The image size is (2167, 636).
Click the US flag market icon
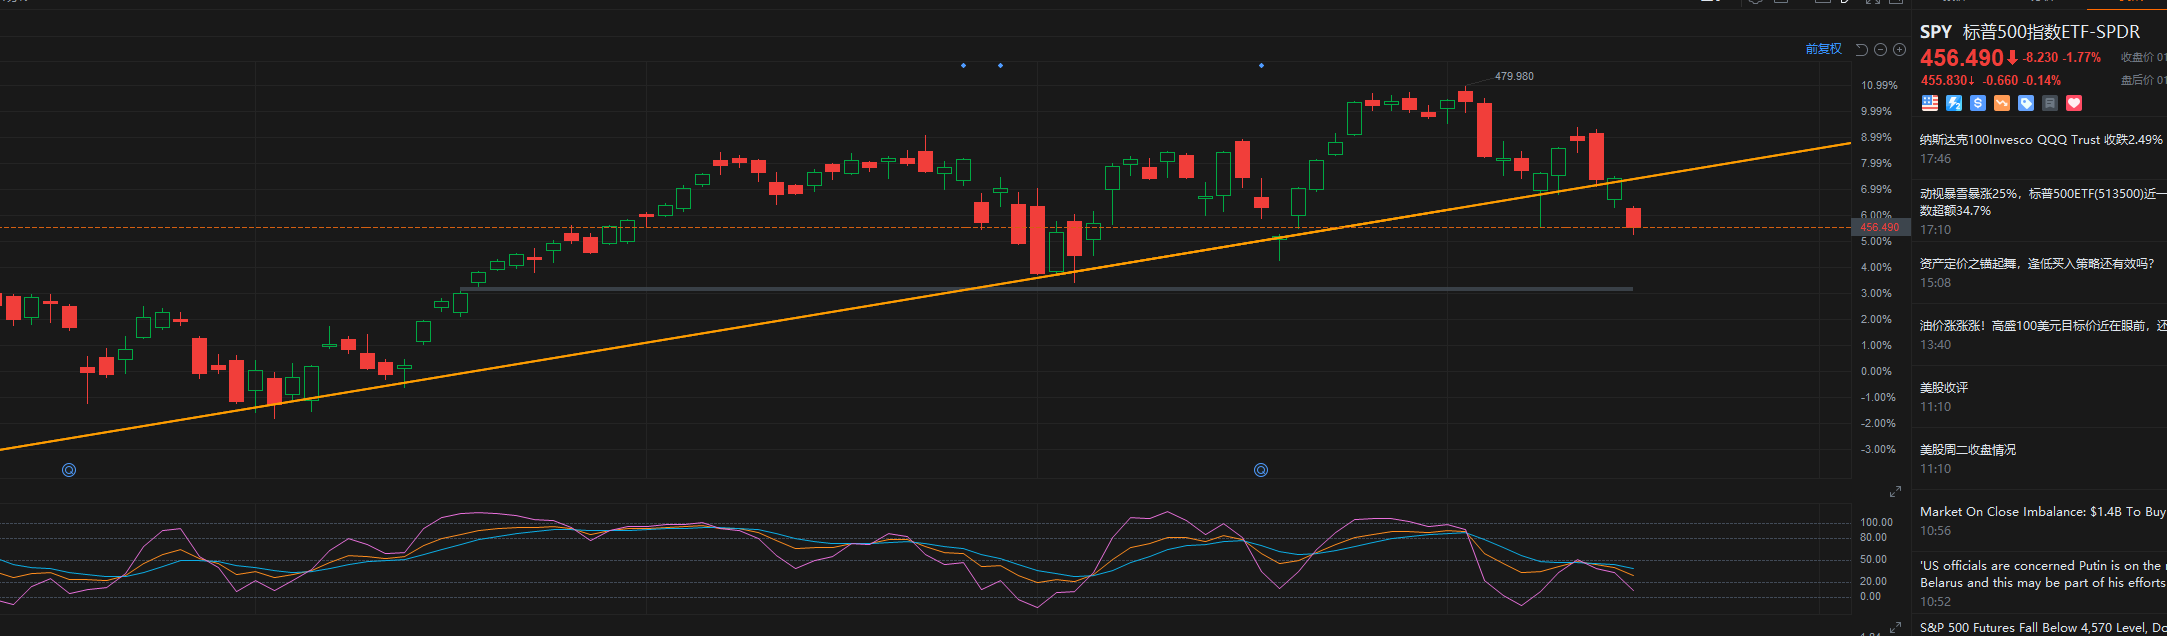coord(1930,103)
